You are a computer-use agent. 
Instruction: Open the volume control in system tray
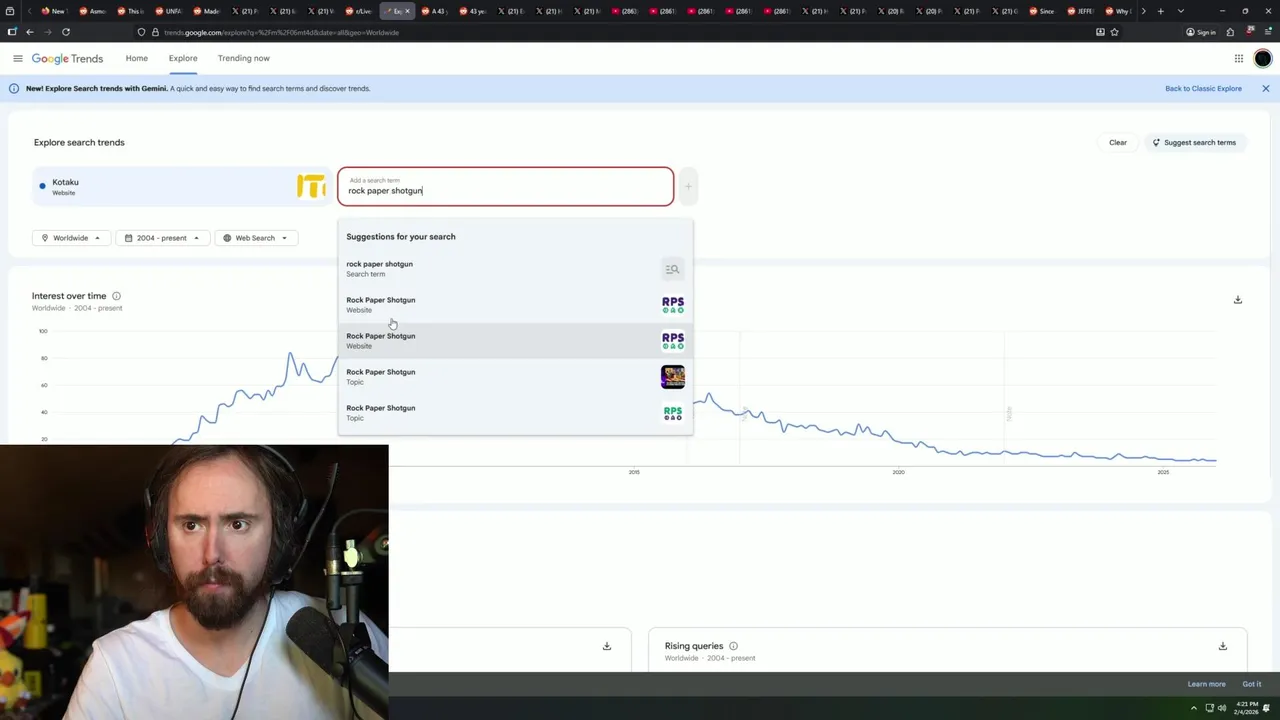click(1221, 708)
